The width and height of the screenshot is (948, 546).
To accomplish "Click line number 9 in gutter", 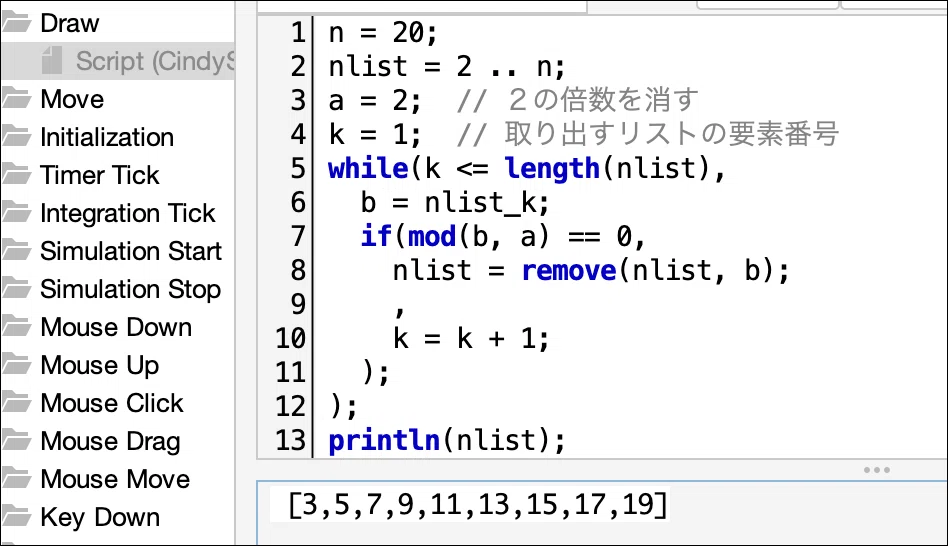I will point(298,304).
